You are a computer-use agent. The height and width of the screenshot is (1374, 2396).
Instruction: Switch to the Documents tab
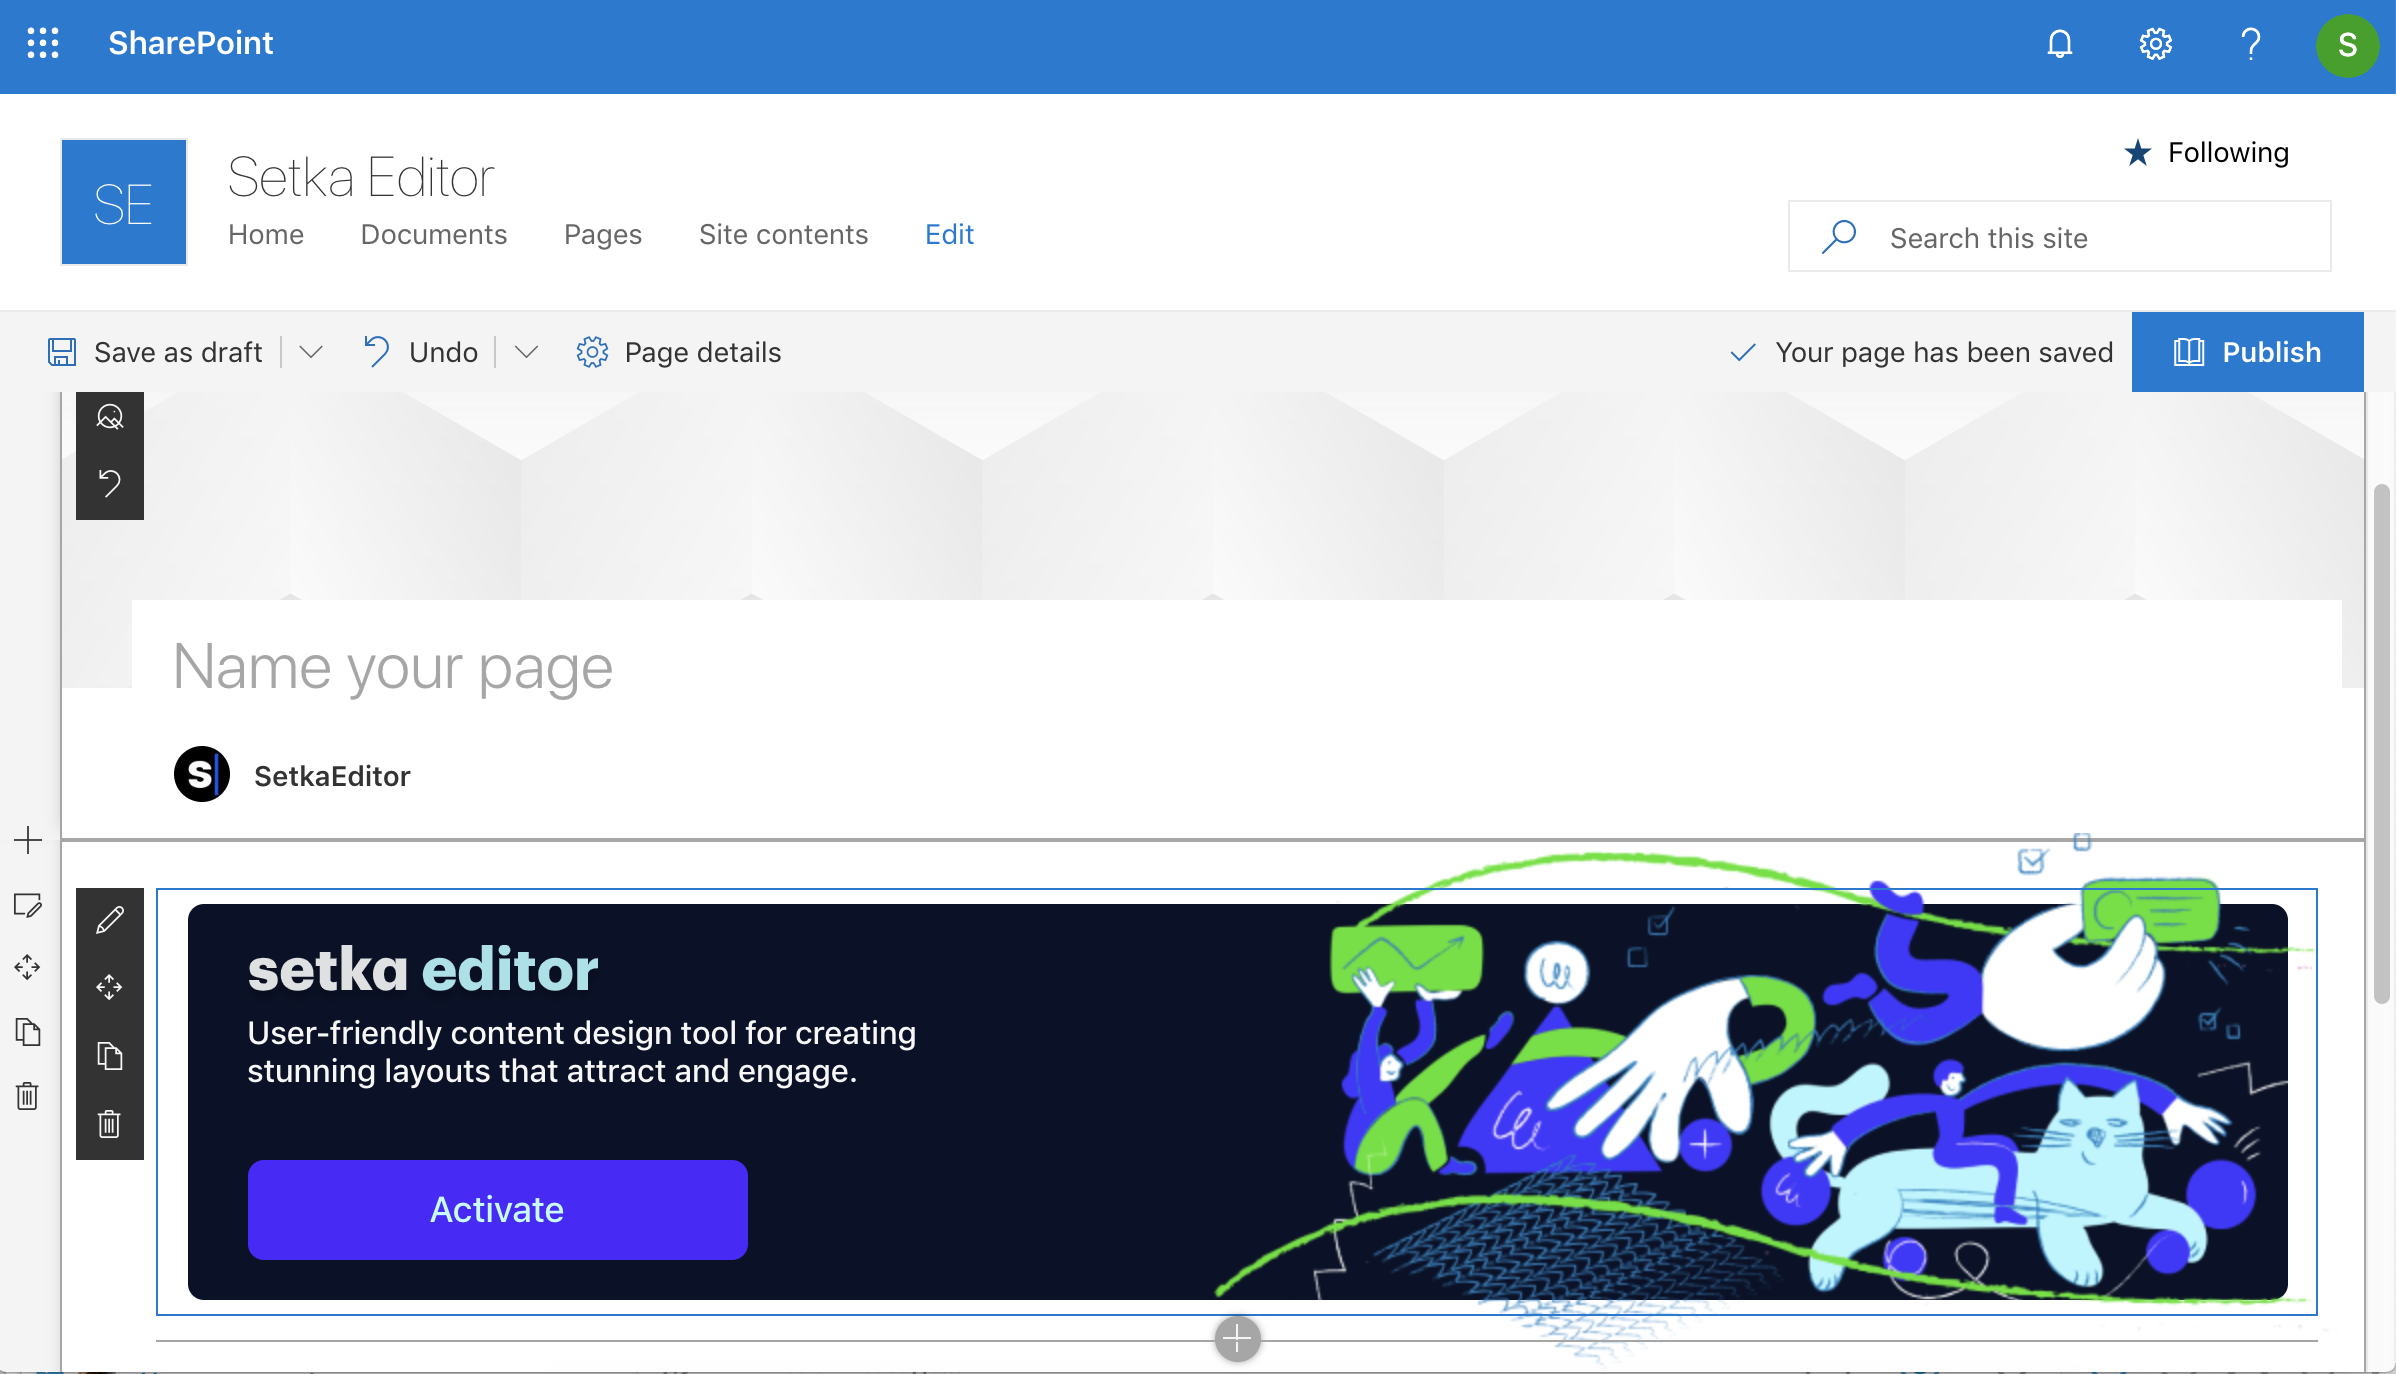tap(433, 235)
